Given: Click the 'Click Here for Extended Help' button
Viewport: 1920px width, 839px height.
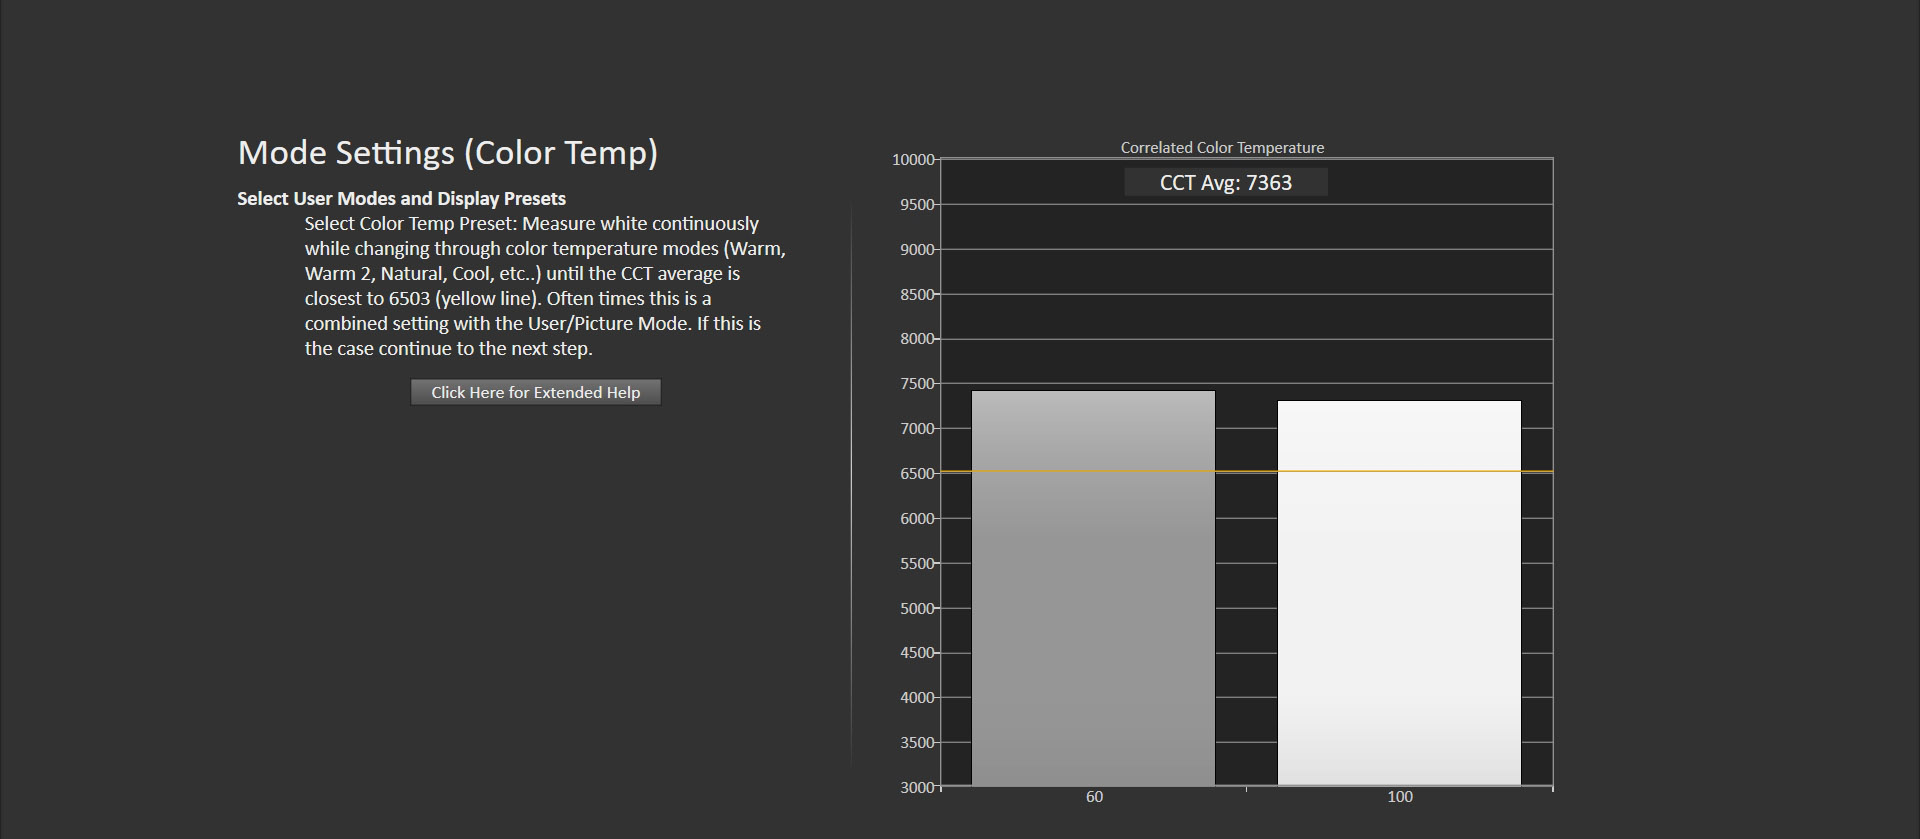Looking at the screenshot, I should coord(535,392).
